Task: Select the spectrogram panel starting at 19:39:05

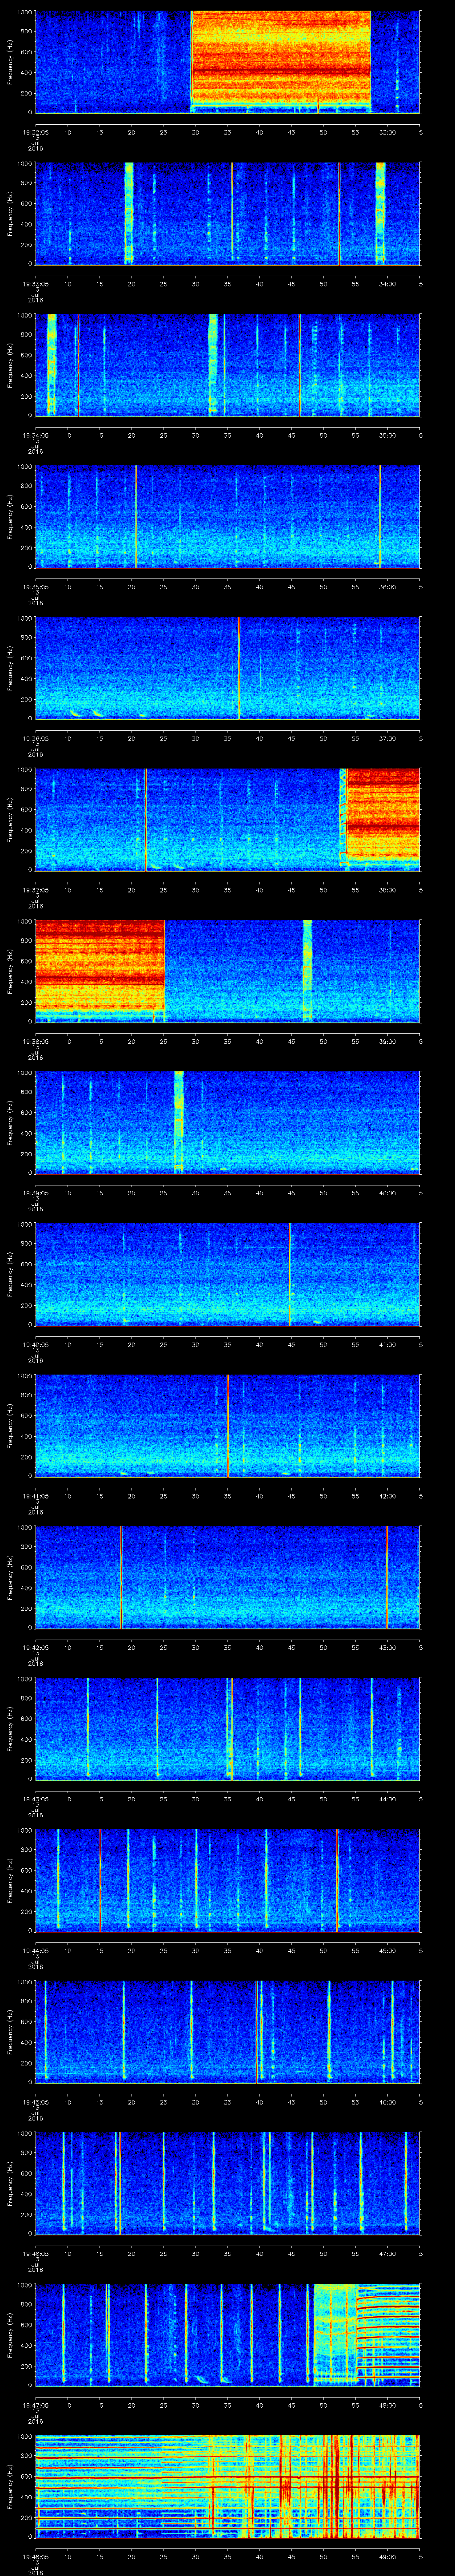Action: pyautogui.click(x=228, y=1123)
